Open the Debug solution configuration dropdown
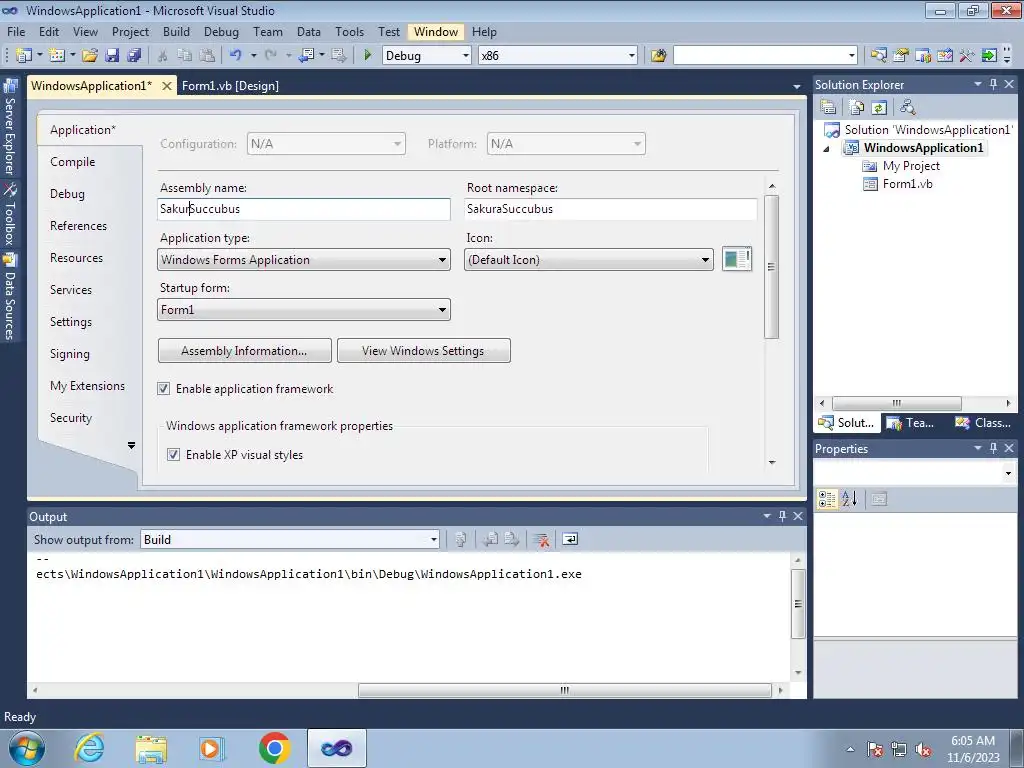 426,56
